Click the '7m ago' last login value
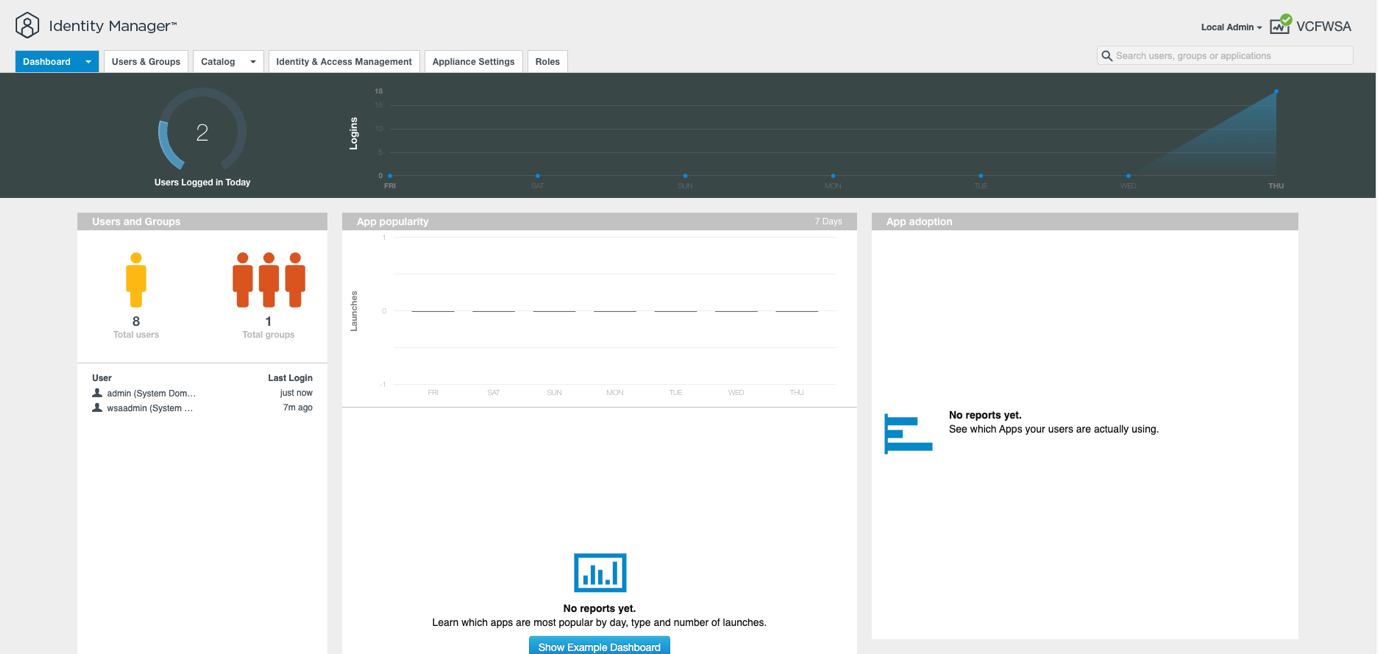The image size is (1378, 654). 298,408
